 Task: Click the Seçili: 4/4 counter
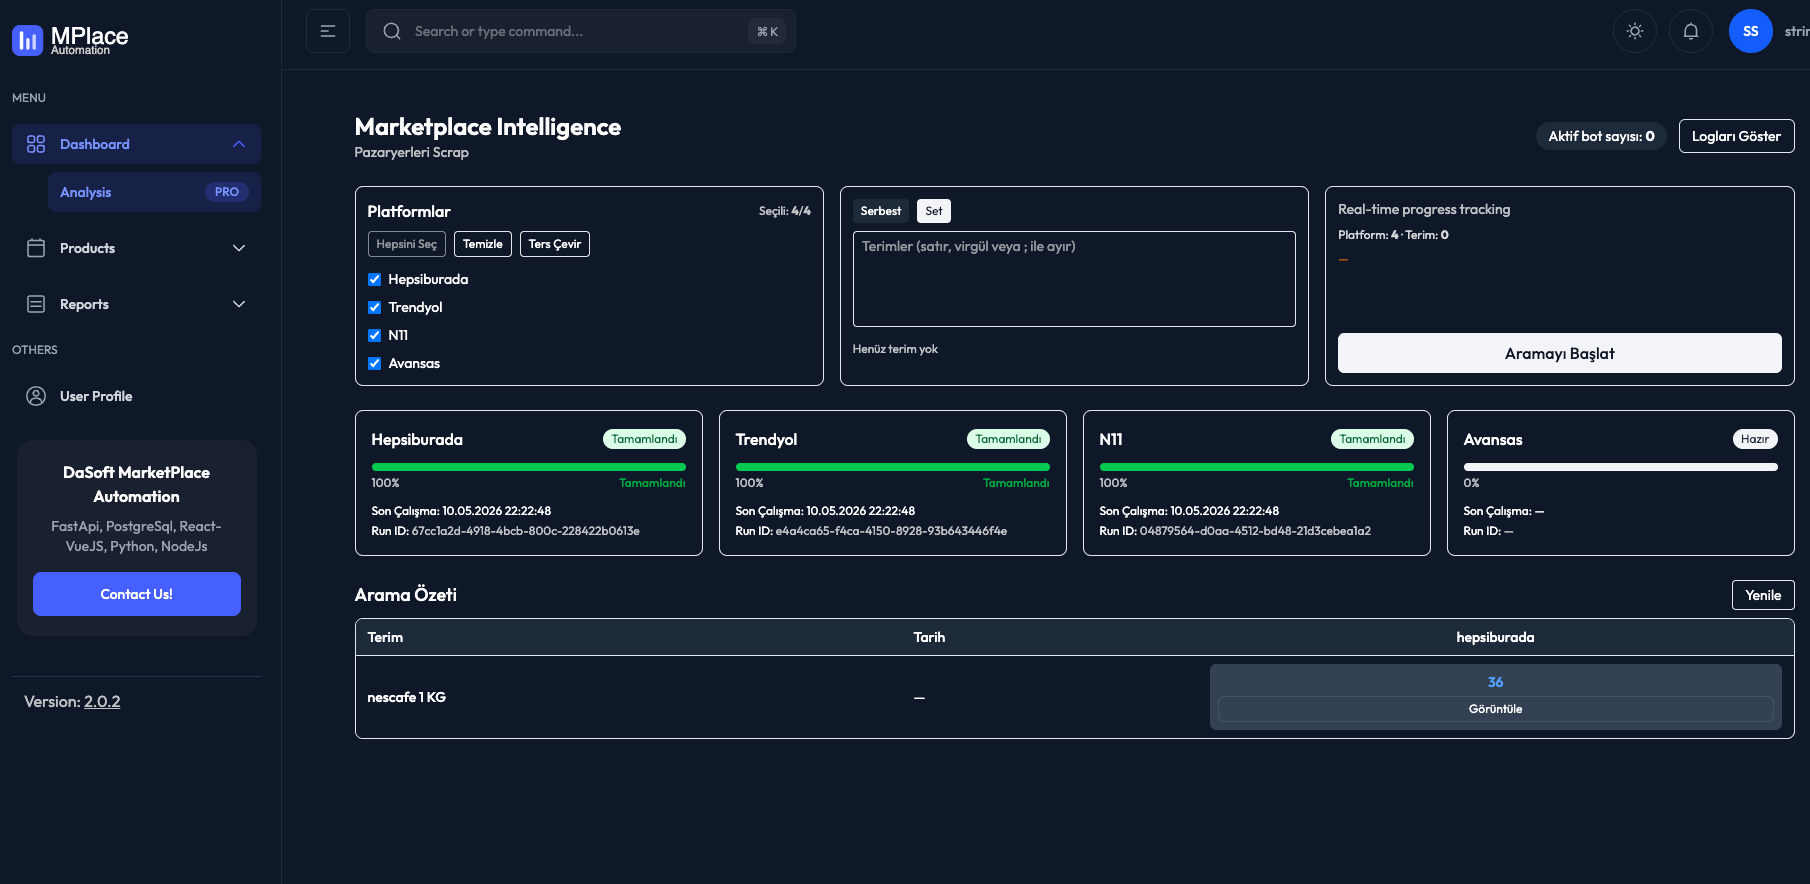785,211
